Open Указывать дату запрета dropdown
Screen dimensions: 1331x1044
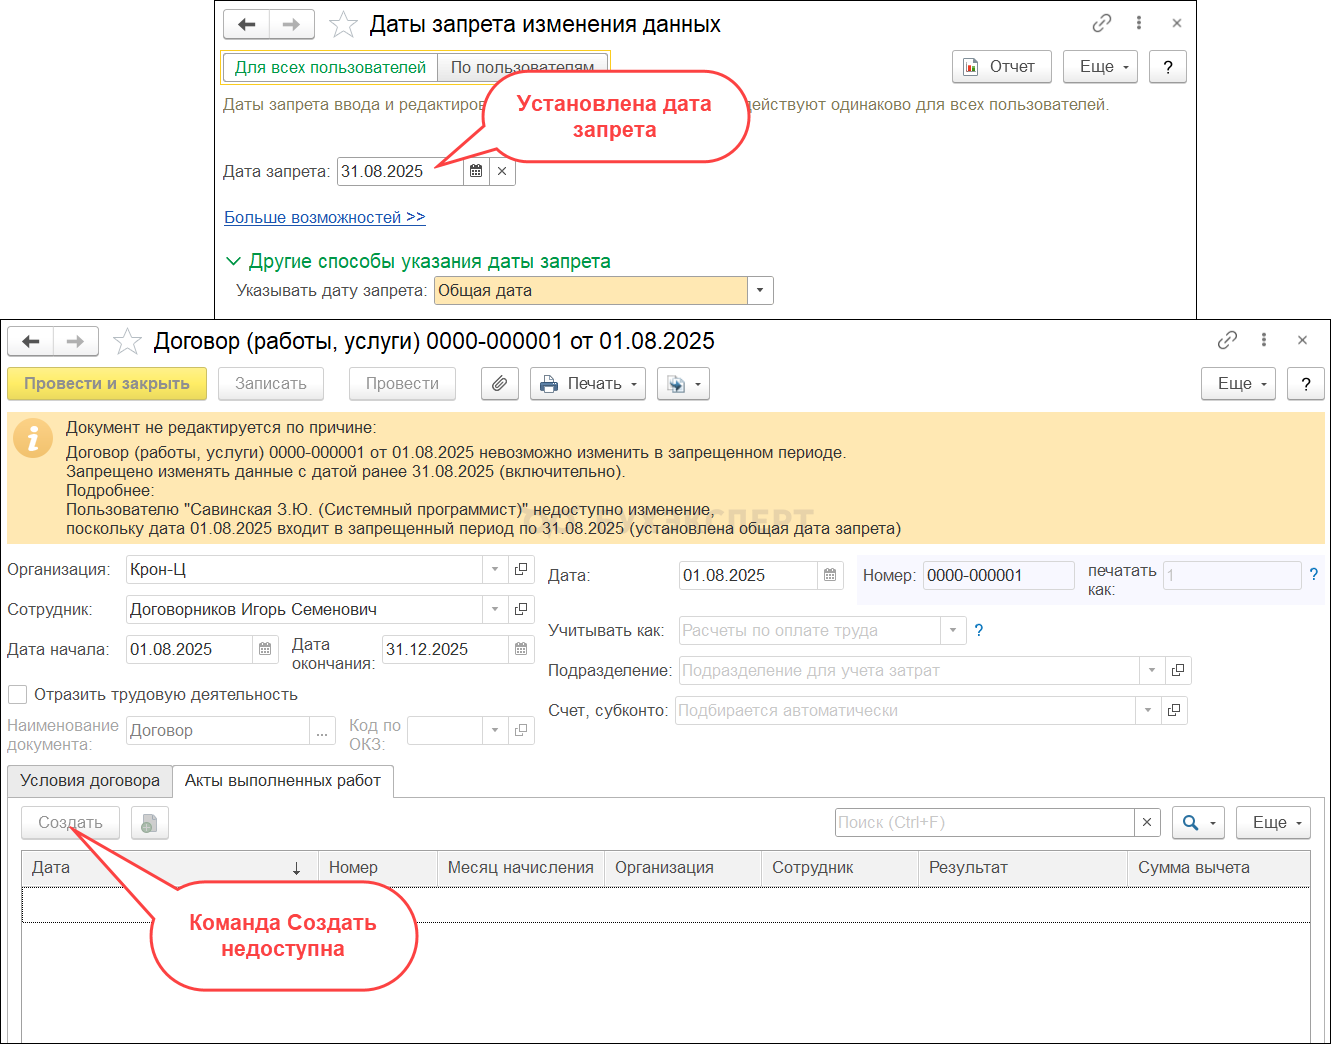pos(760,291)
